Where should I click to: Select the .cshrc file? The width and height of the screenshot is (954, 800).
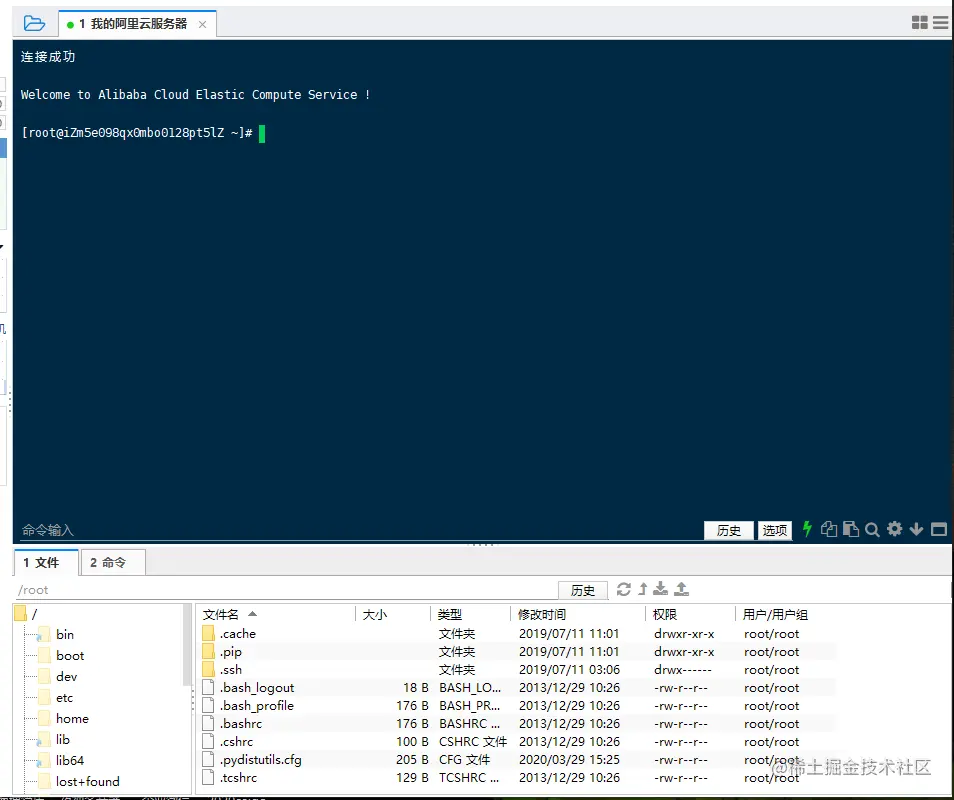click(x=517, y=742)
